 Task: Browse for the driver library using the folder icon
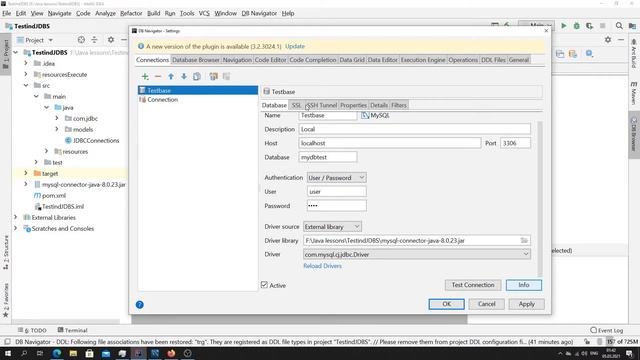coord(524,240)
